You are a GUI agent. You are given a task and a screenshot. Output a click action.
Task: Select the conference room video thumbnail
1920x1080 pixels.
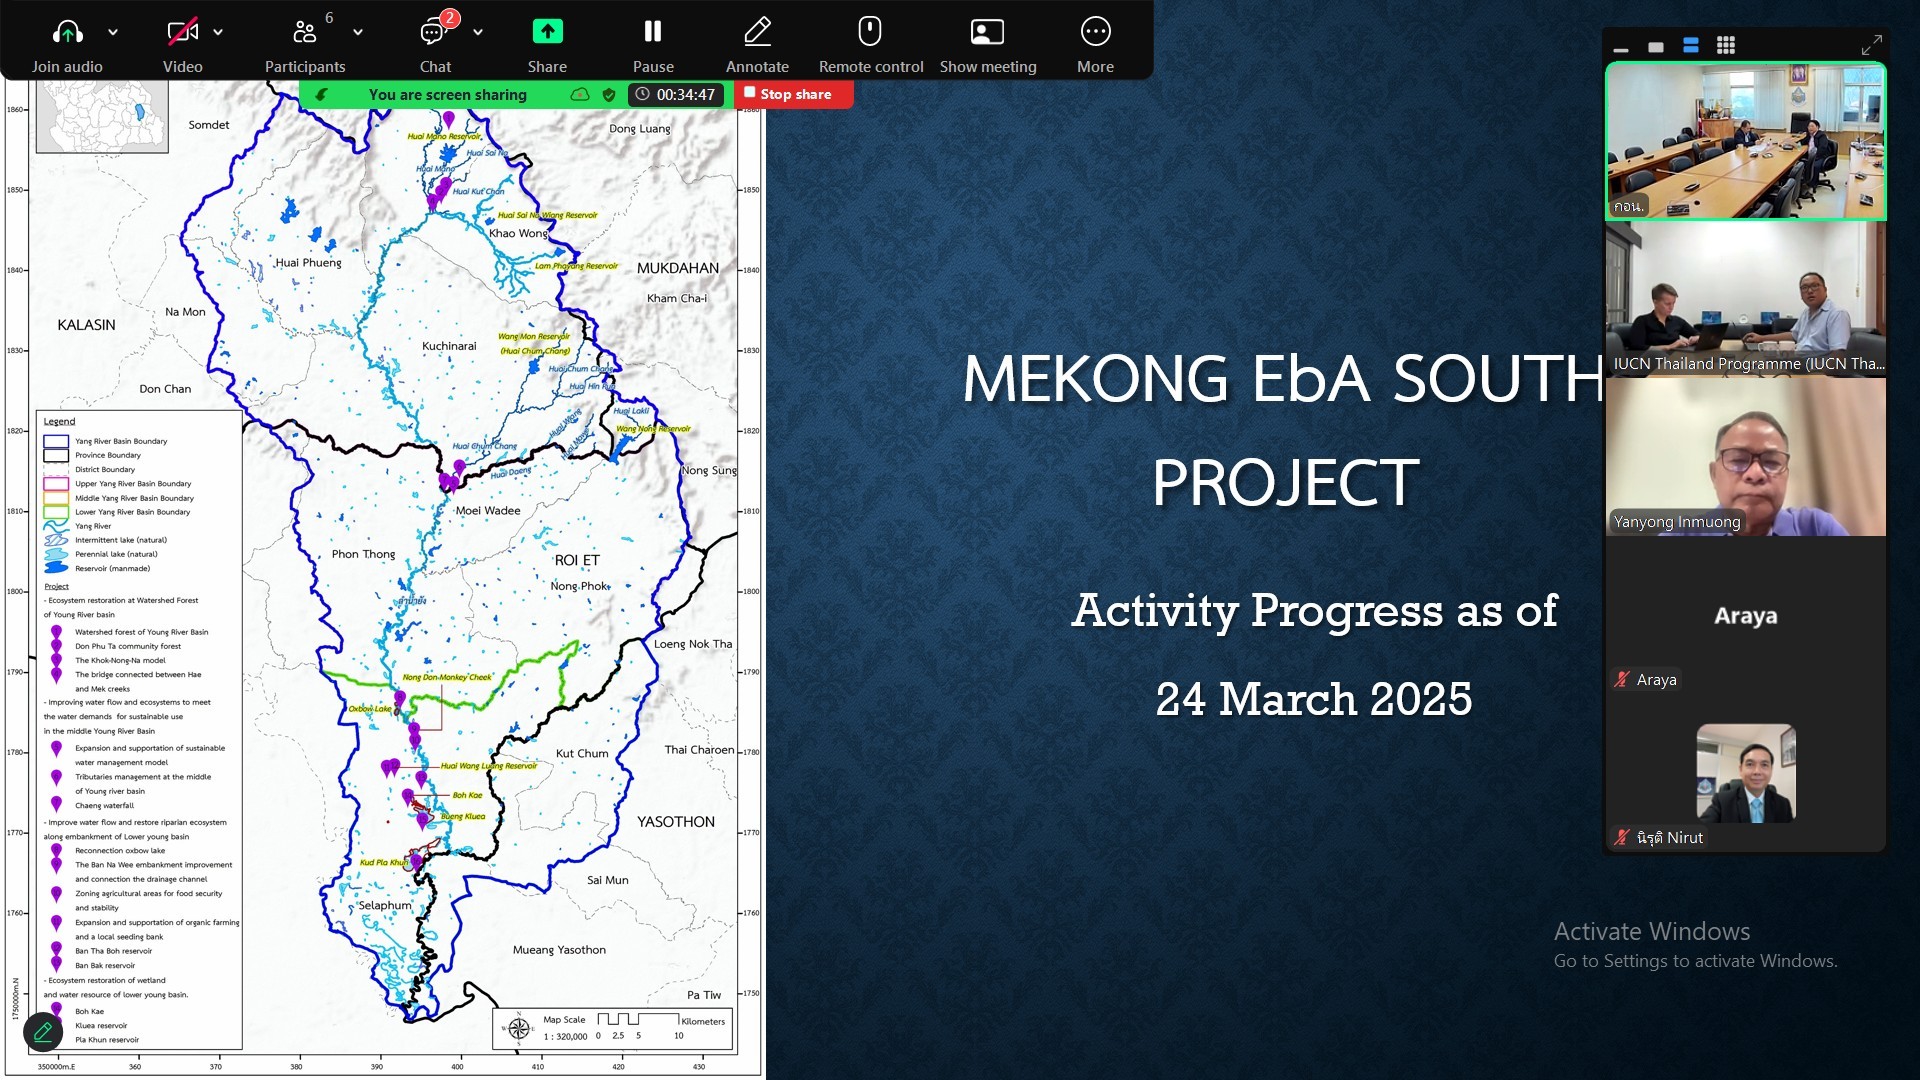[1745, 141]
